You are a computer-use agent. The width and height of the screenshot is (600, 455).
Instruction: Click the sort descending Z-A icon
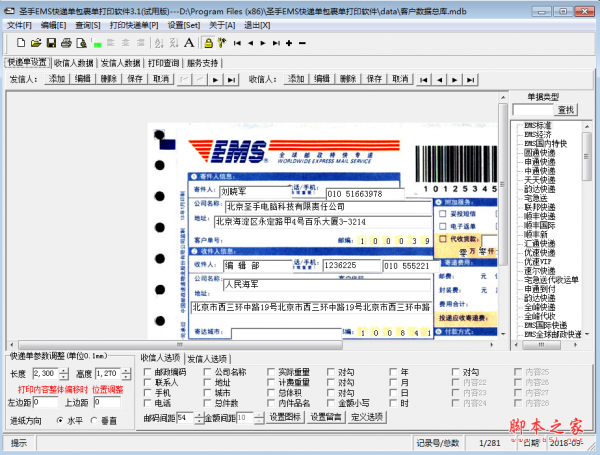click(x=174, y=43)
